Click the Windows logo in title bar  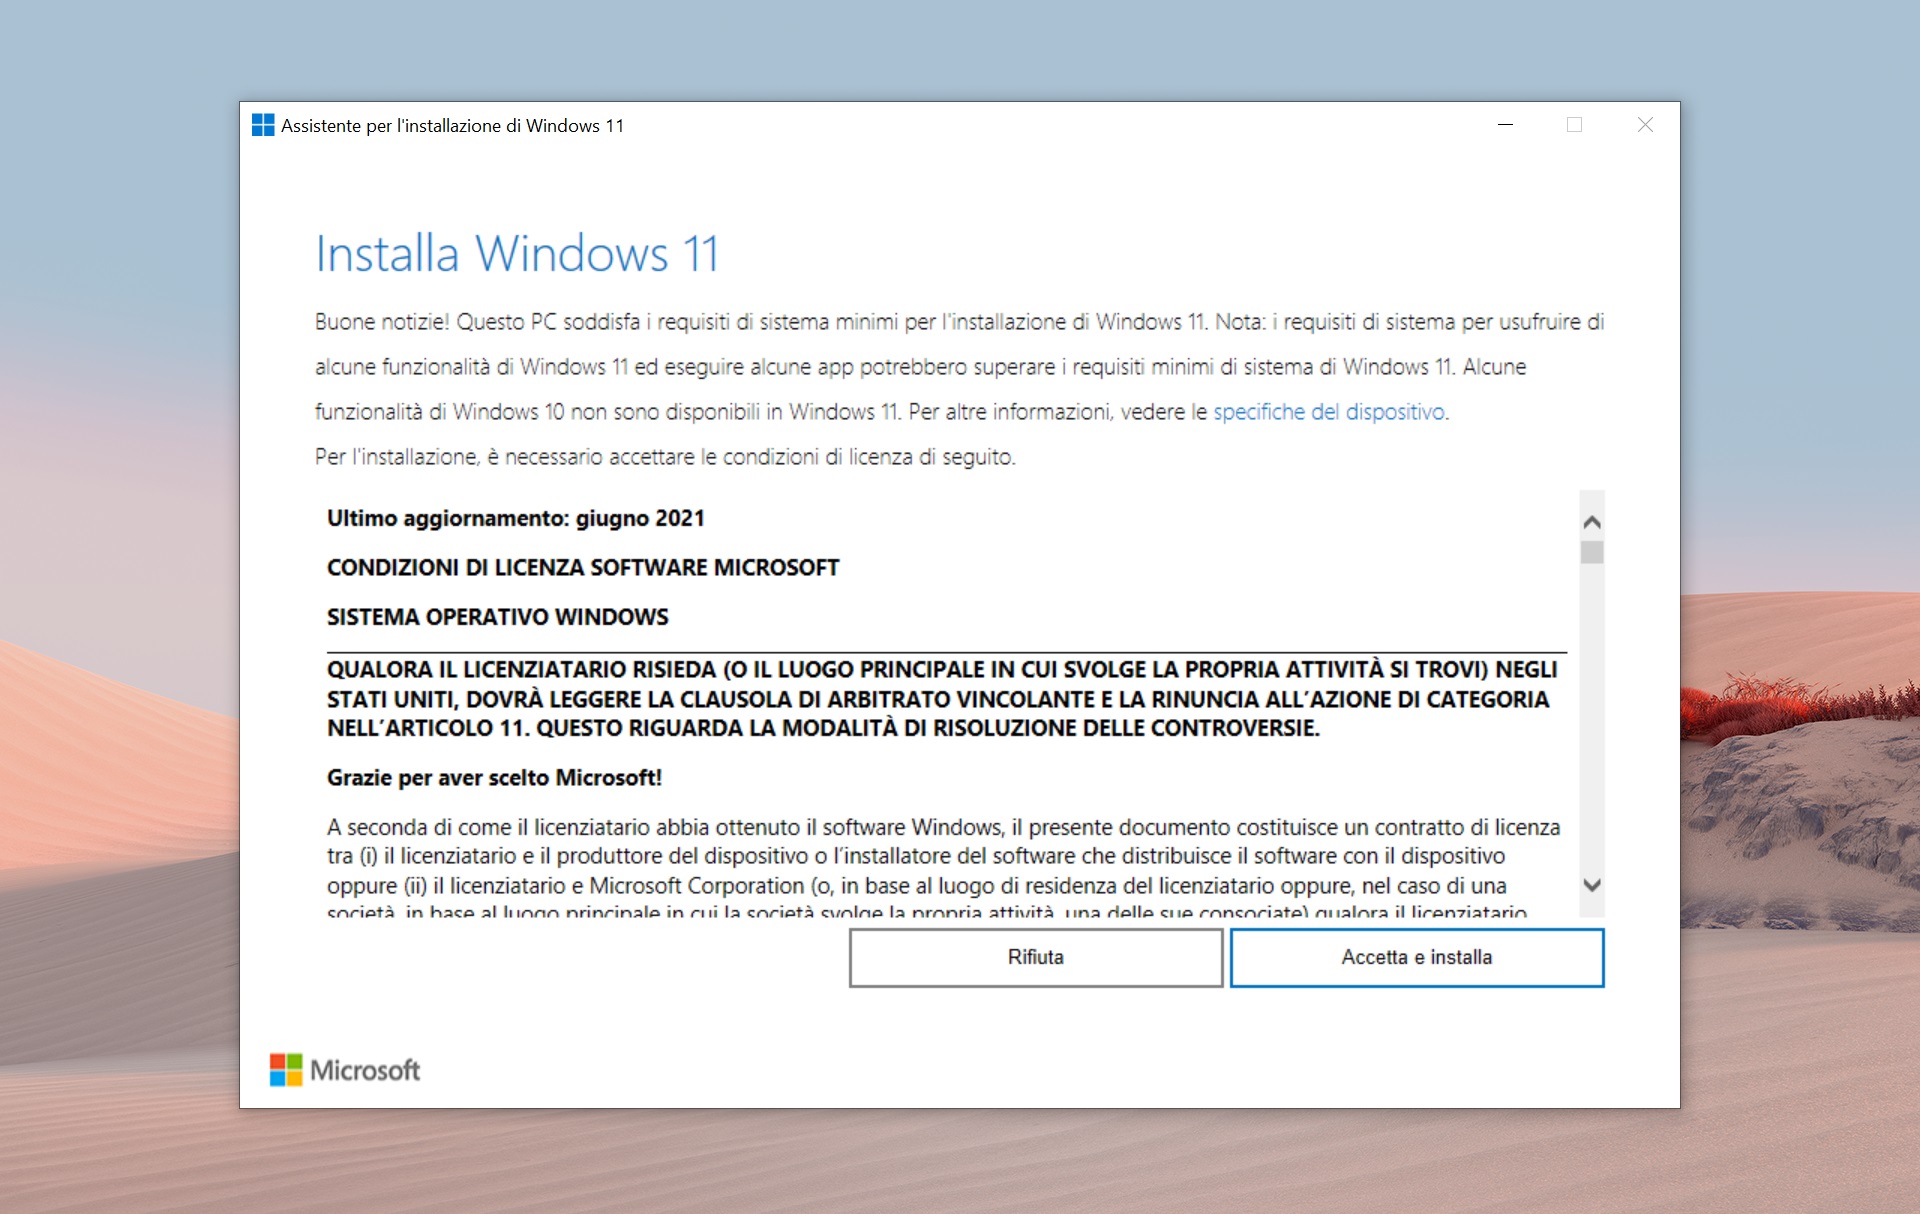tap(263, 125)
